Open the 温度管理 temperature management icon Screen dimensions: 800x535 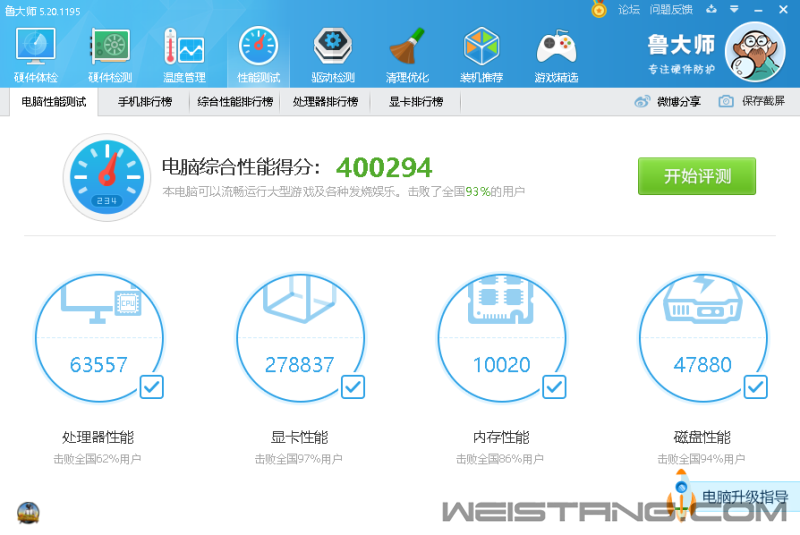pos(184,55)
